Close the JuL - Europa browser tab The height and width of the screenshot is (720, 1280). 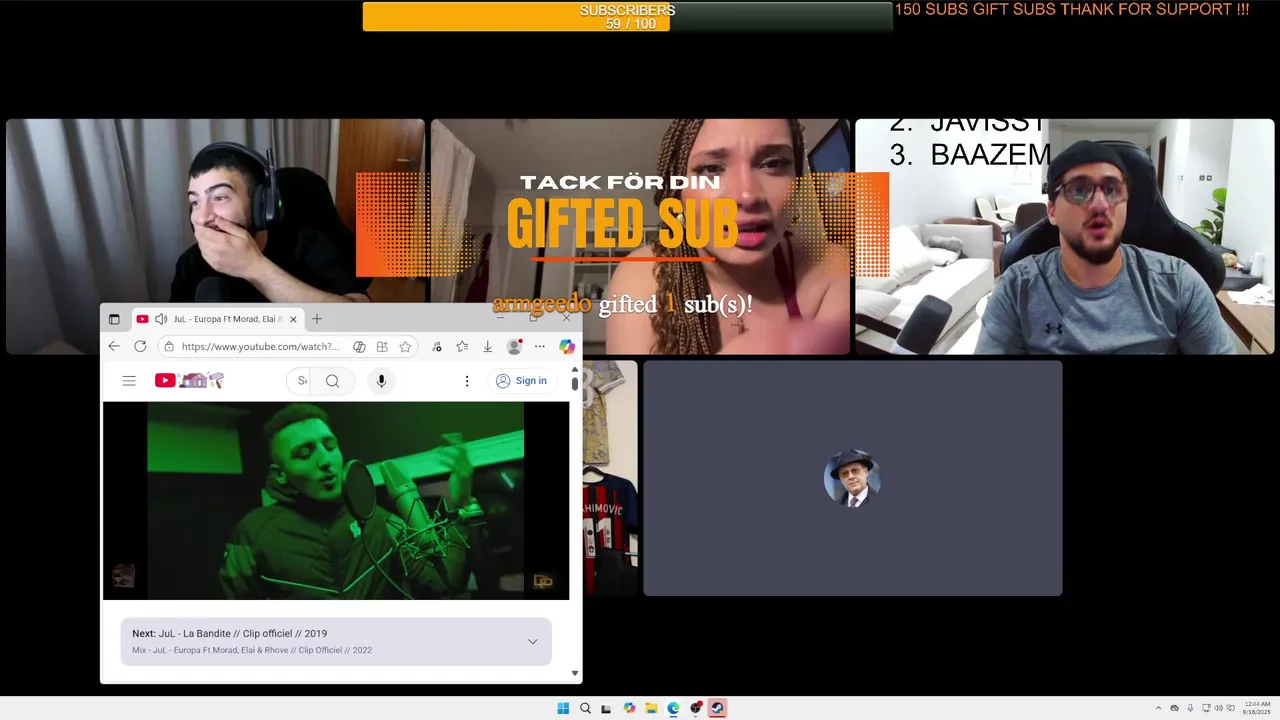293,319
